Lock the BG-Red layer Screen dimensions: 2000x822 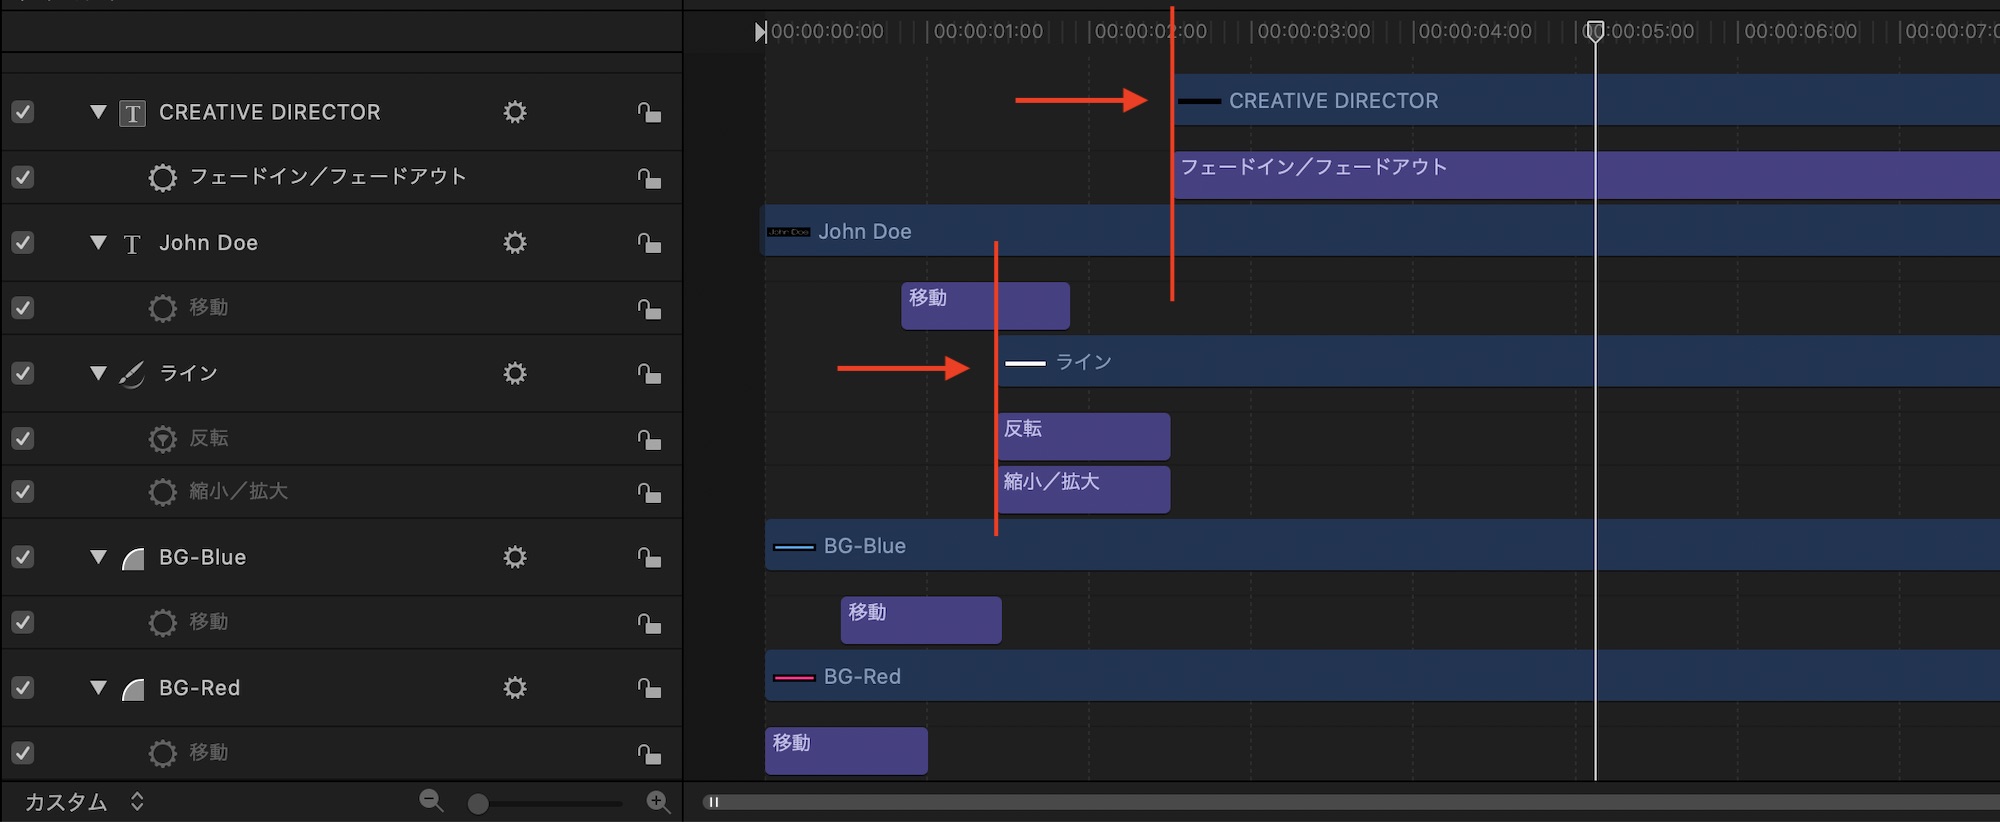click(x=650, y=688)
